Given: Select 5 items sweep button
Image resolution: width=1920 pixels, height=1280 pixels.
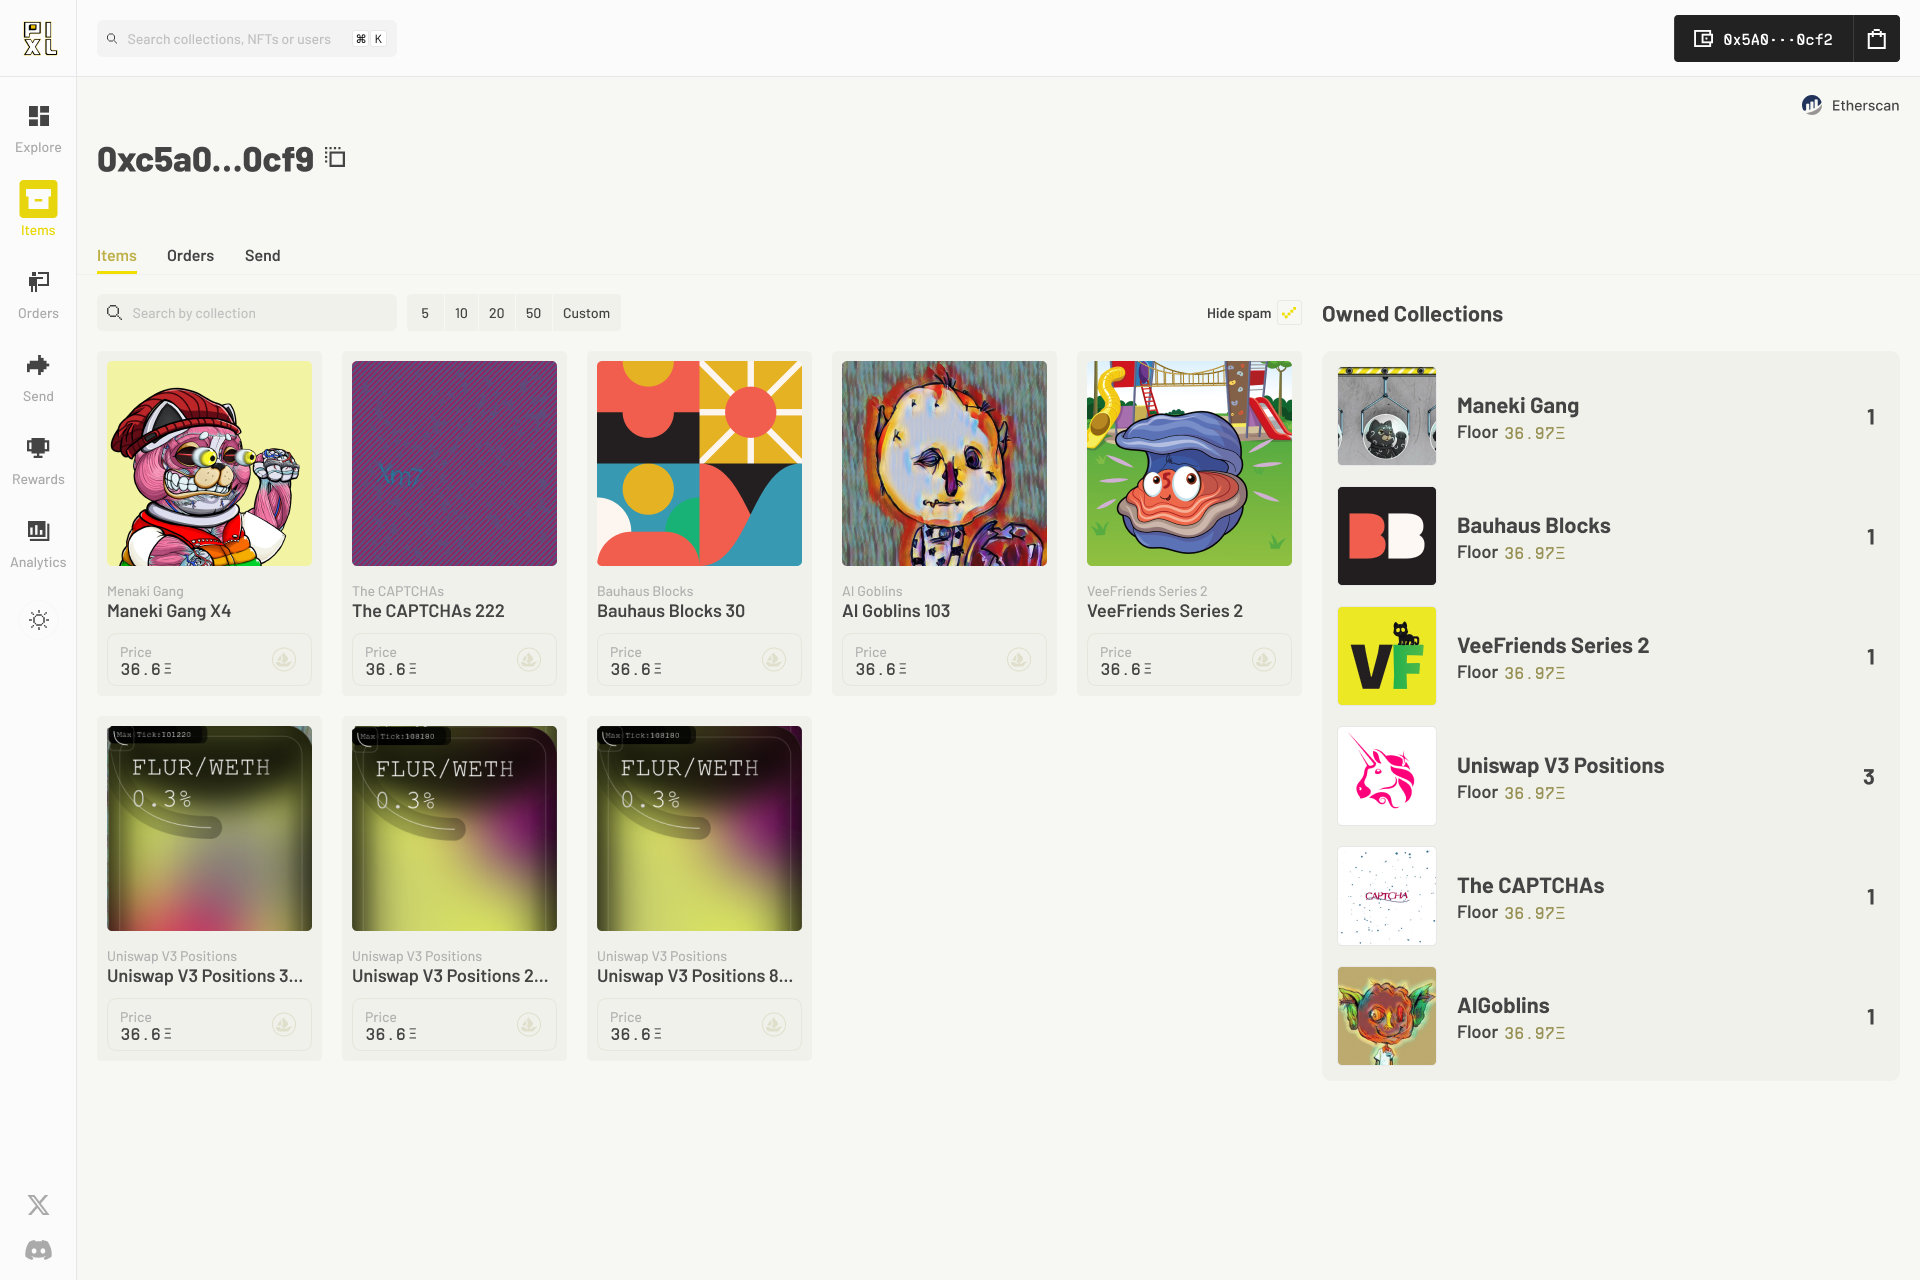Looking at the screenshot, I should click(425, 313).
